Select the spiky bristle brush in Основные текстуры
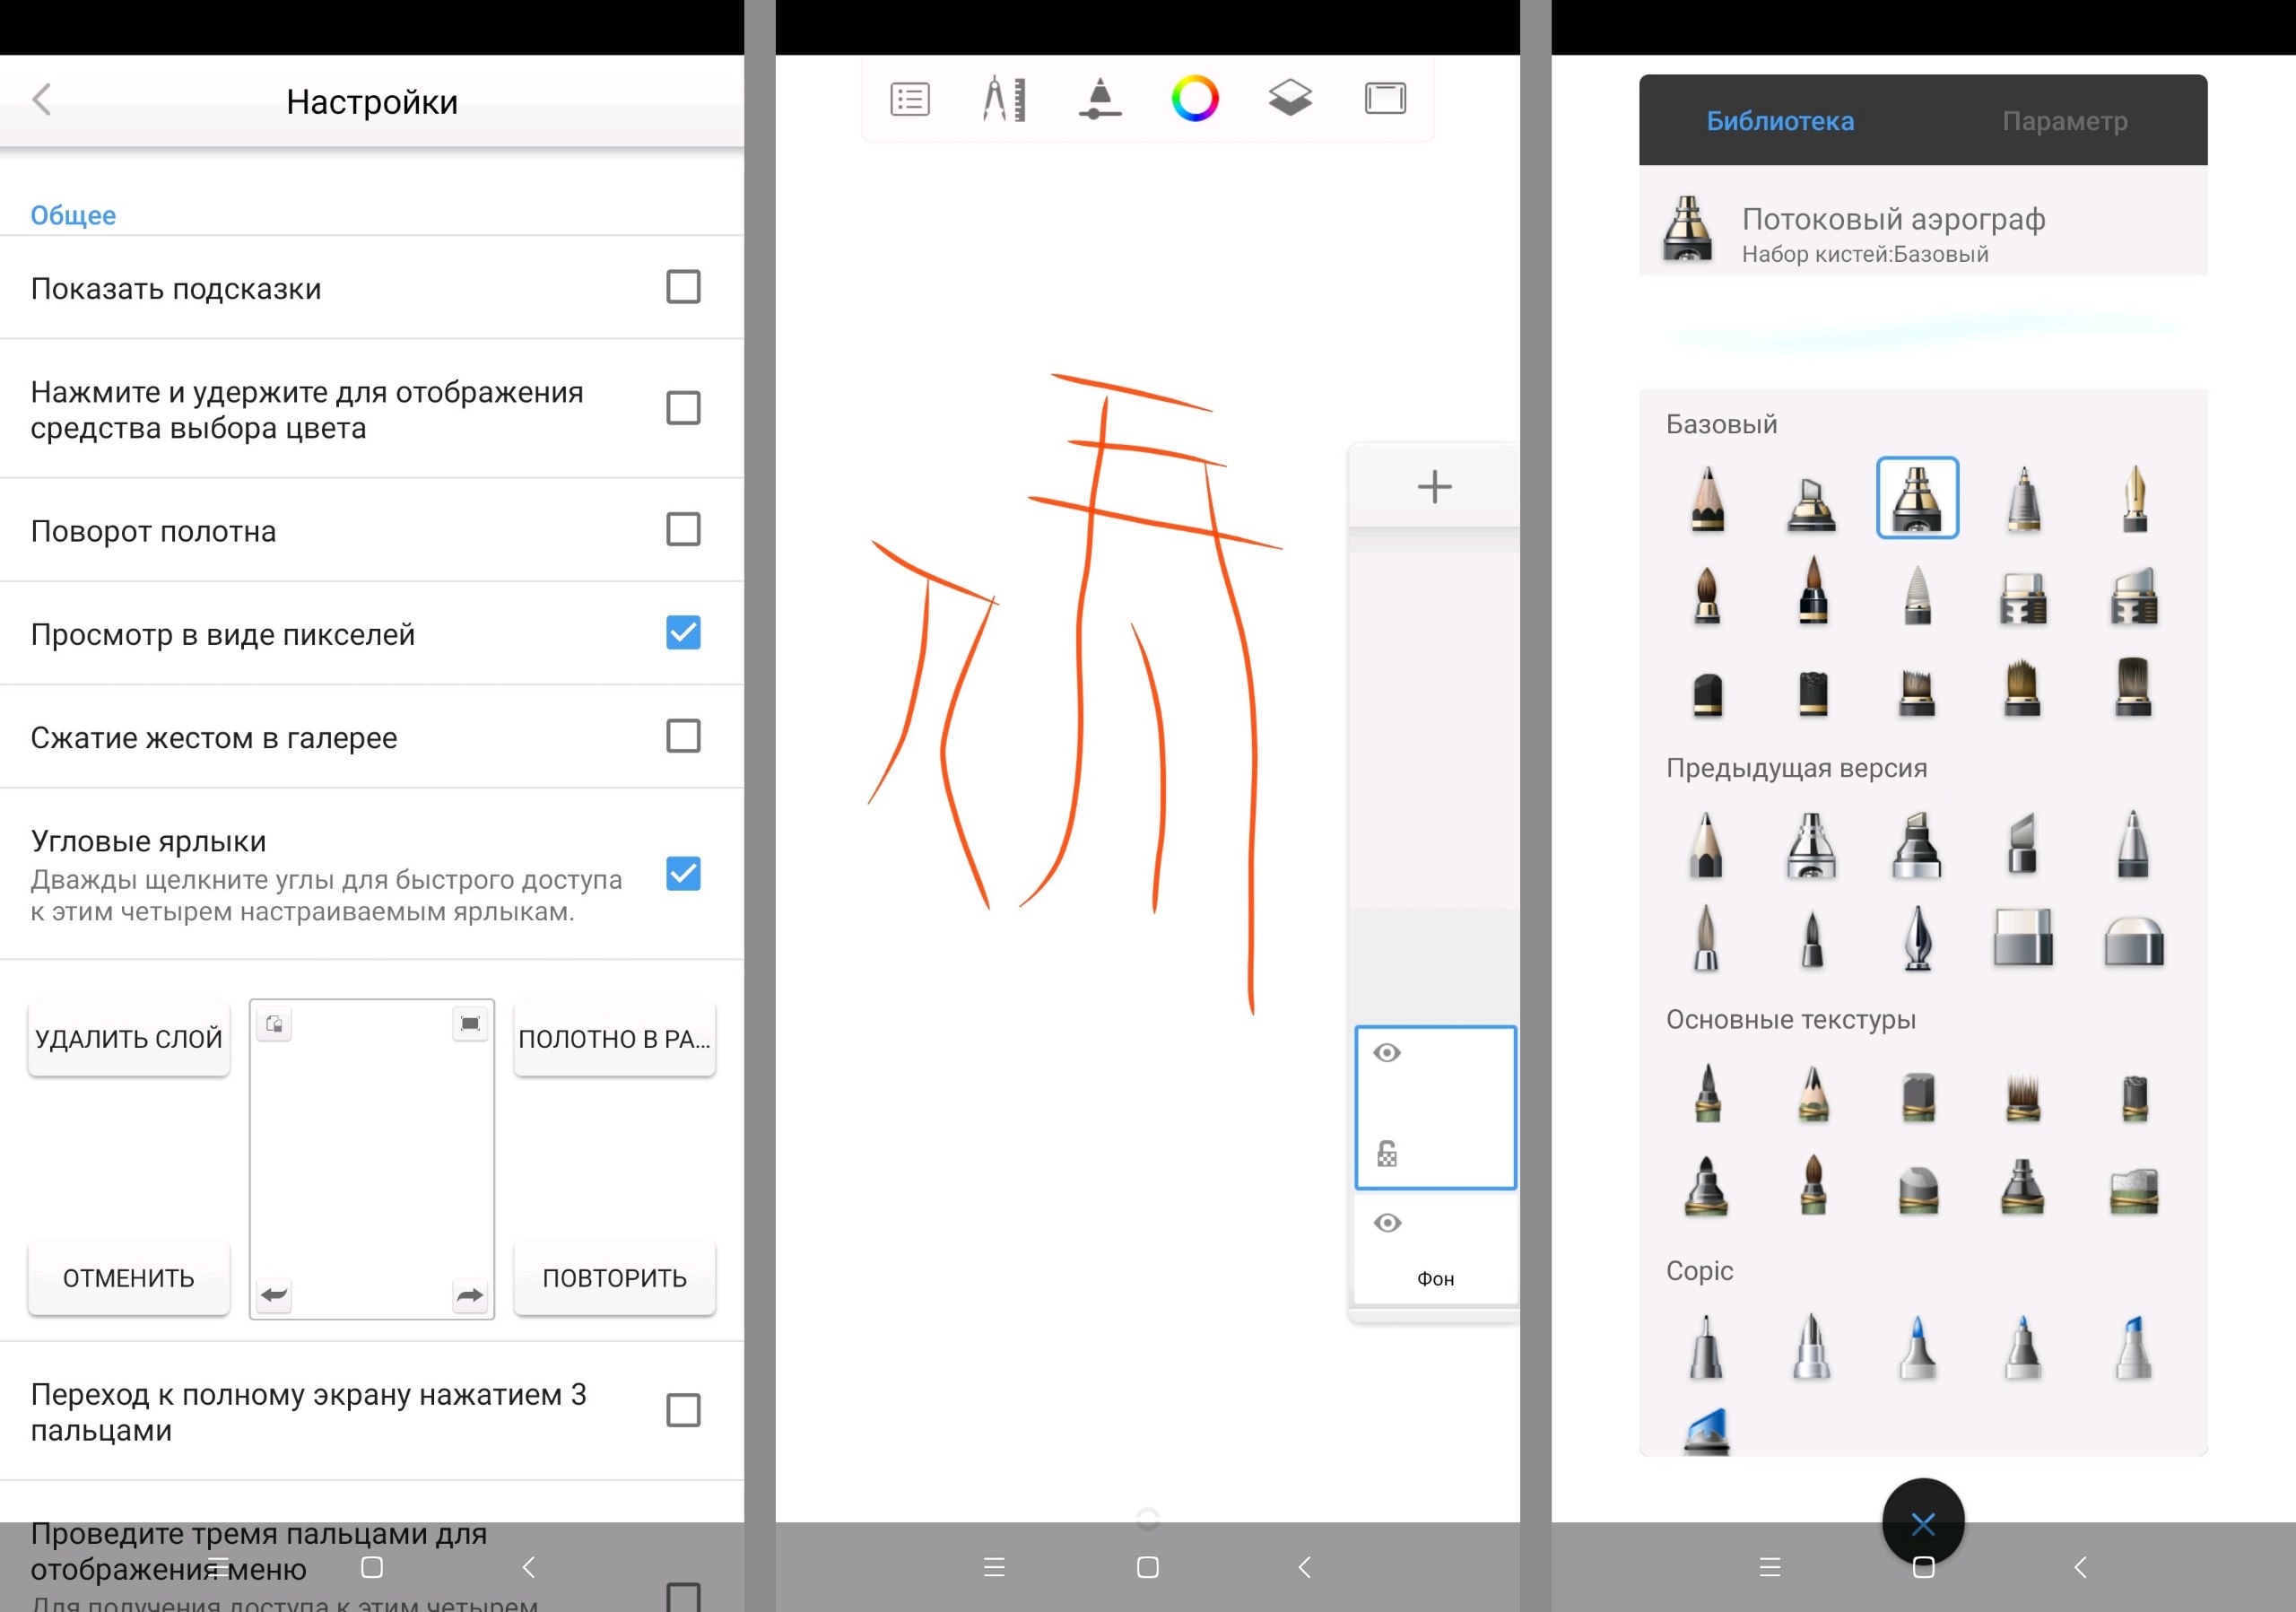 tap(2023, 1097)
